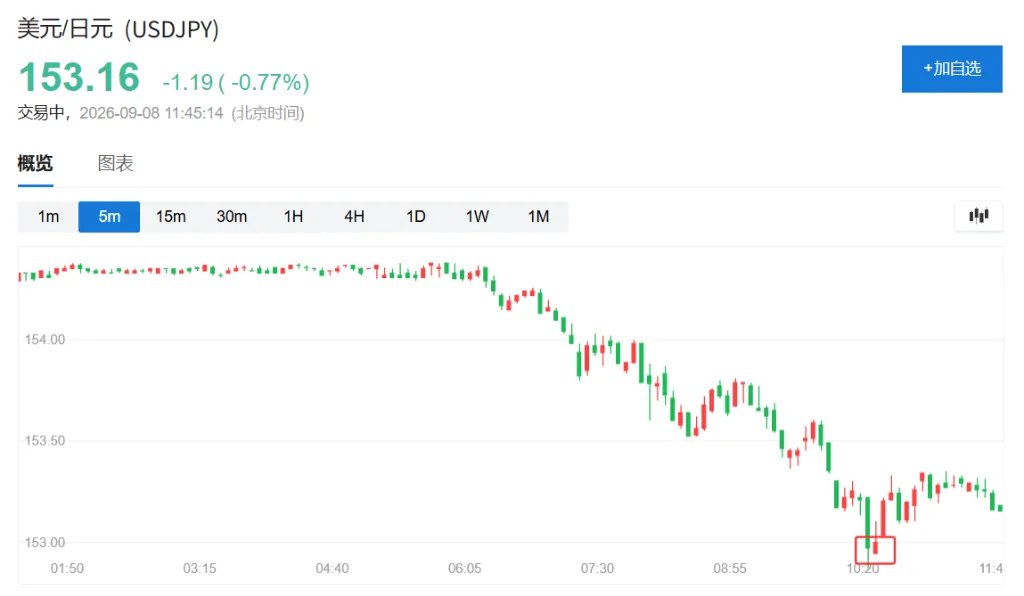The height and width of the screenshot is (596, 1024).
Task: Click the 153.16 current price
Action: (79, 78)
